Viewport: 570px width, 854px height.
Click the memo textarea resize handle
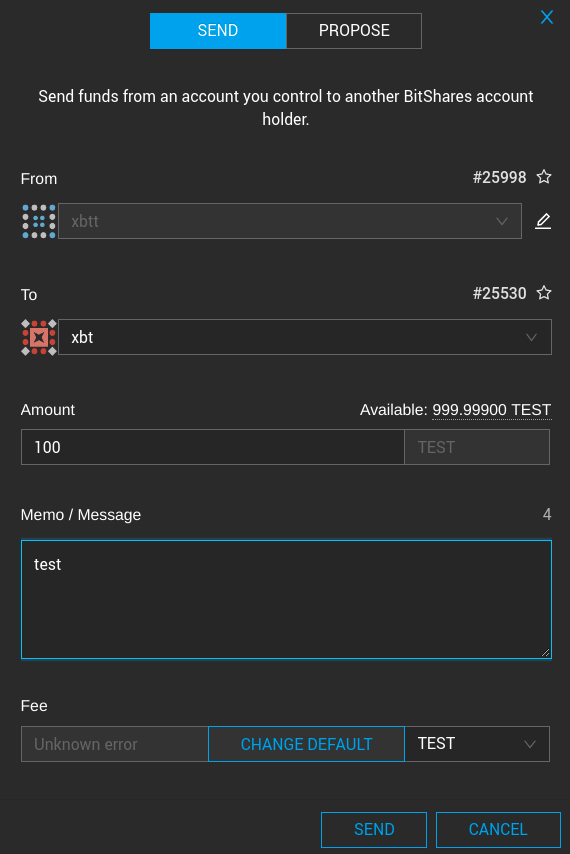coord(546,652)
